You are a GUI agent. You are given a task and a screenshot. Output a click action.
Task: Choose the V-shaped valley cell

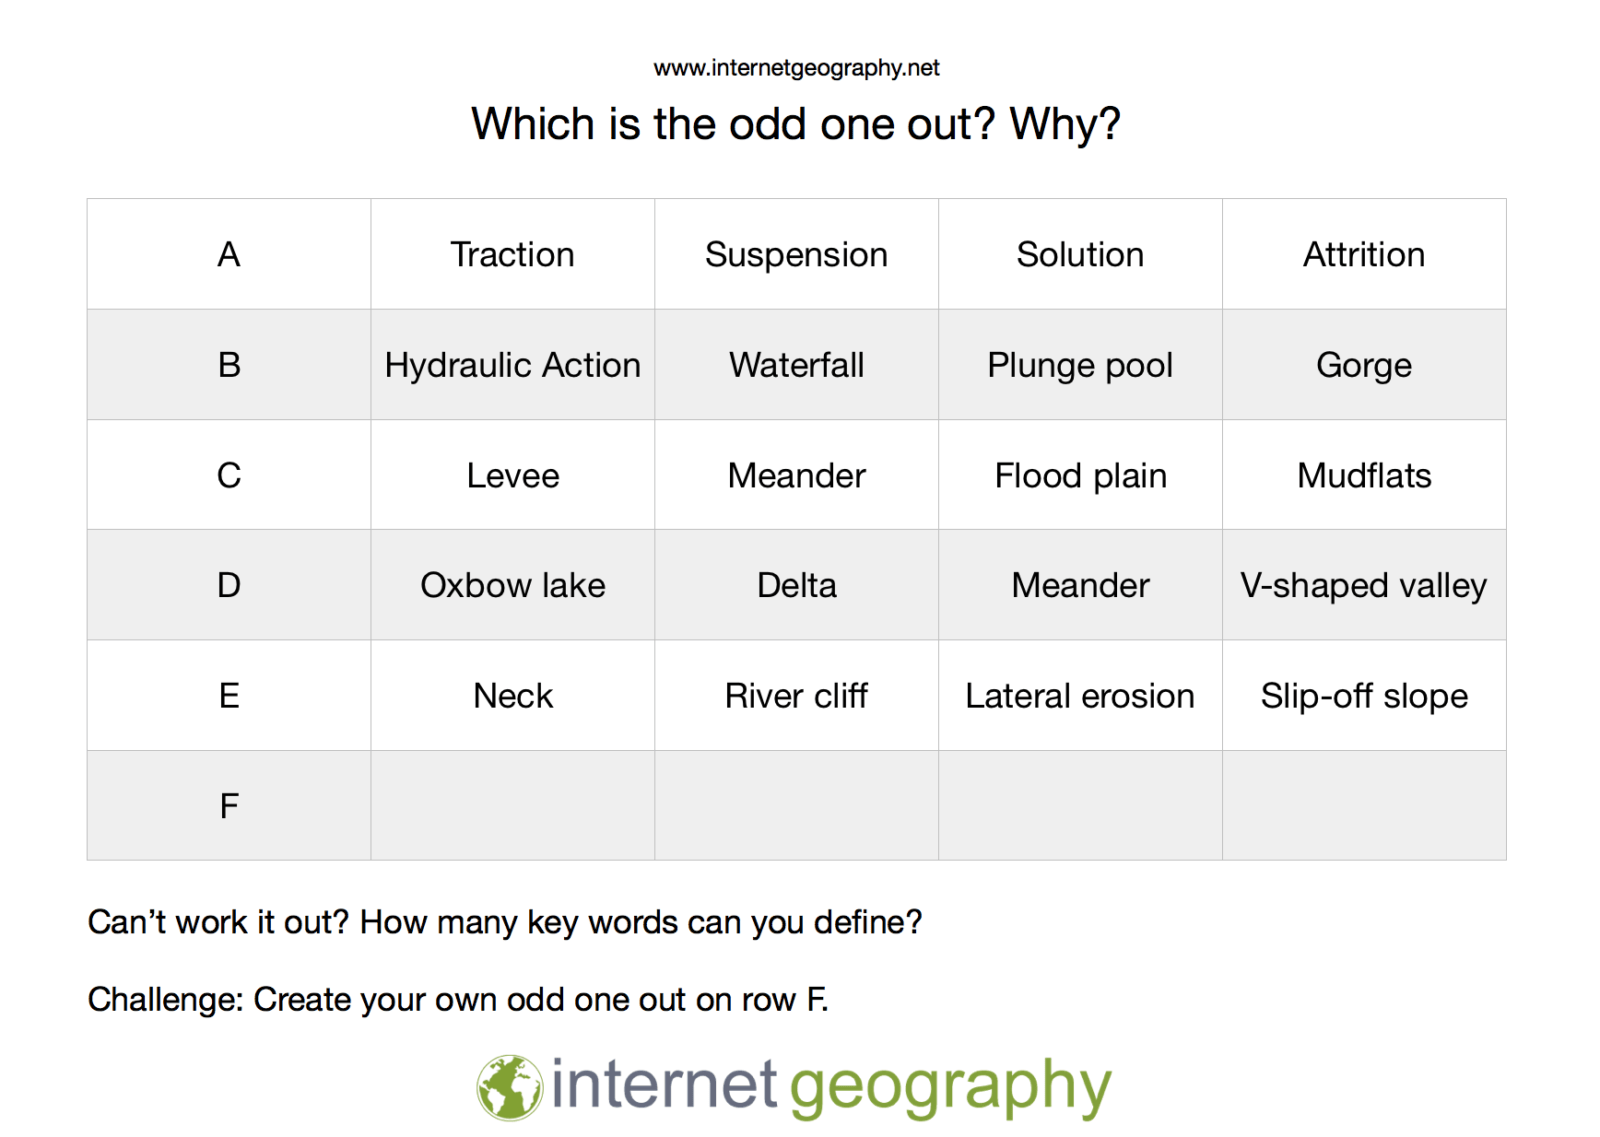pos(1364,585)
